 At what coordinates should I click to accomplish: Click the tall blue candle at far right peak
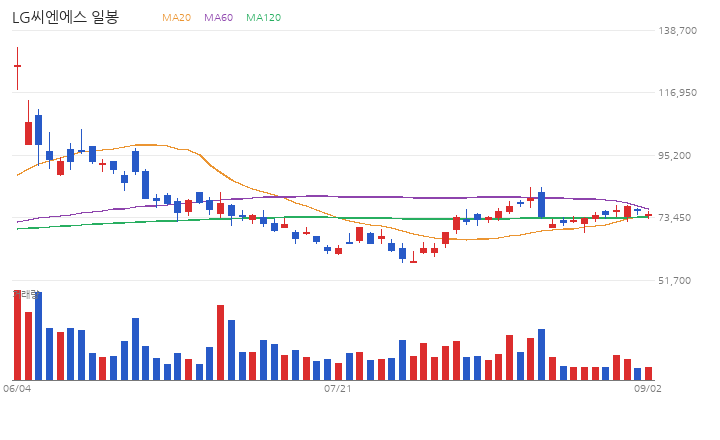pos(542,203)
